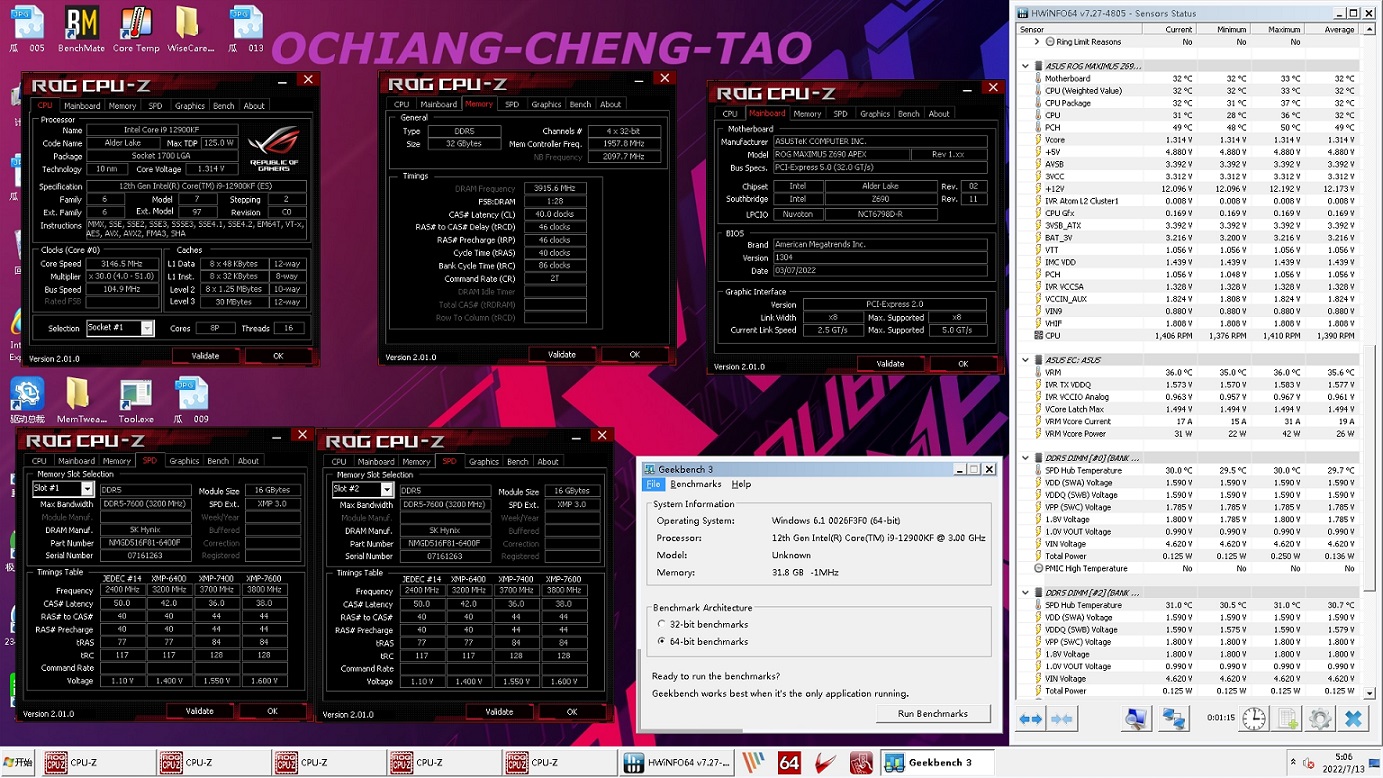Show hidden system tray icons
This screenshot has height=778, width=1383.
point(1291,764)
